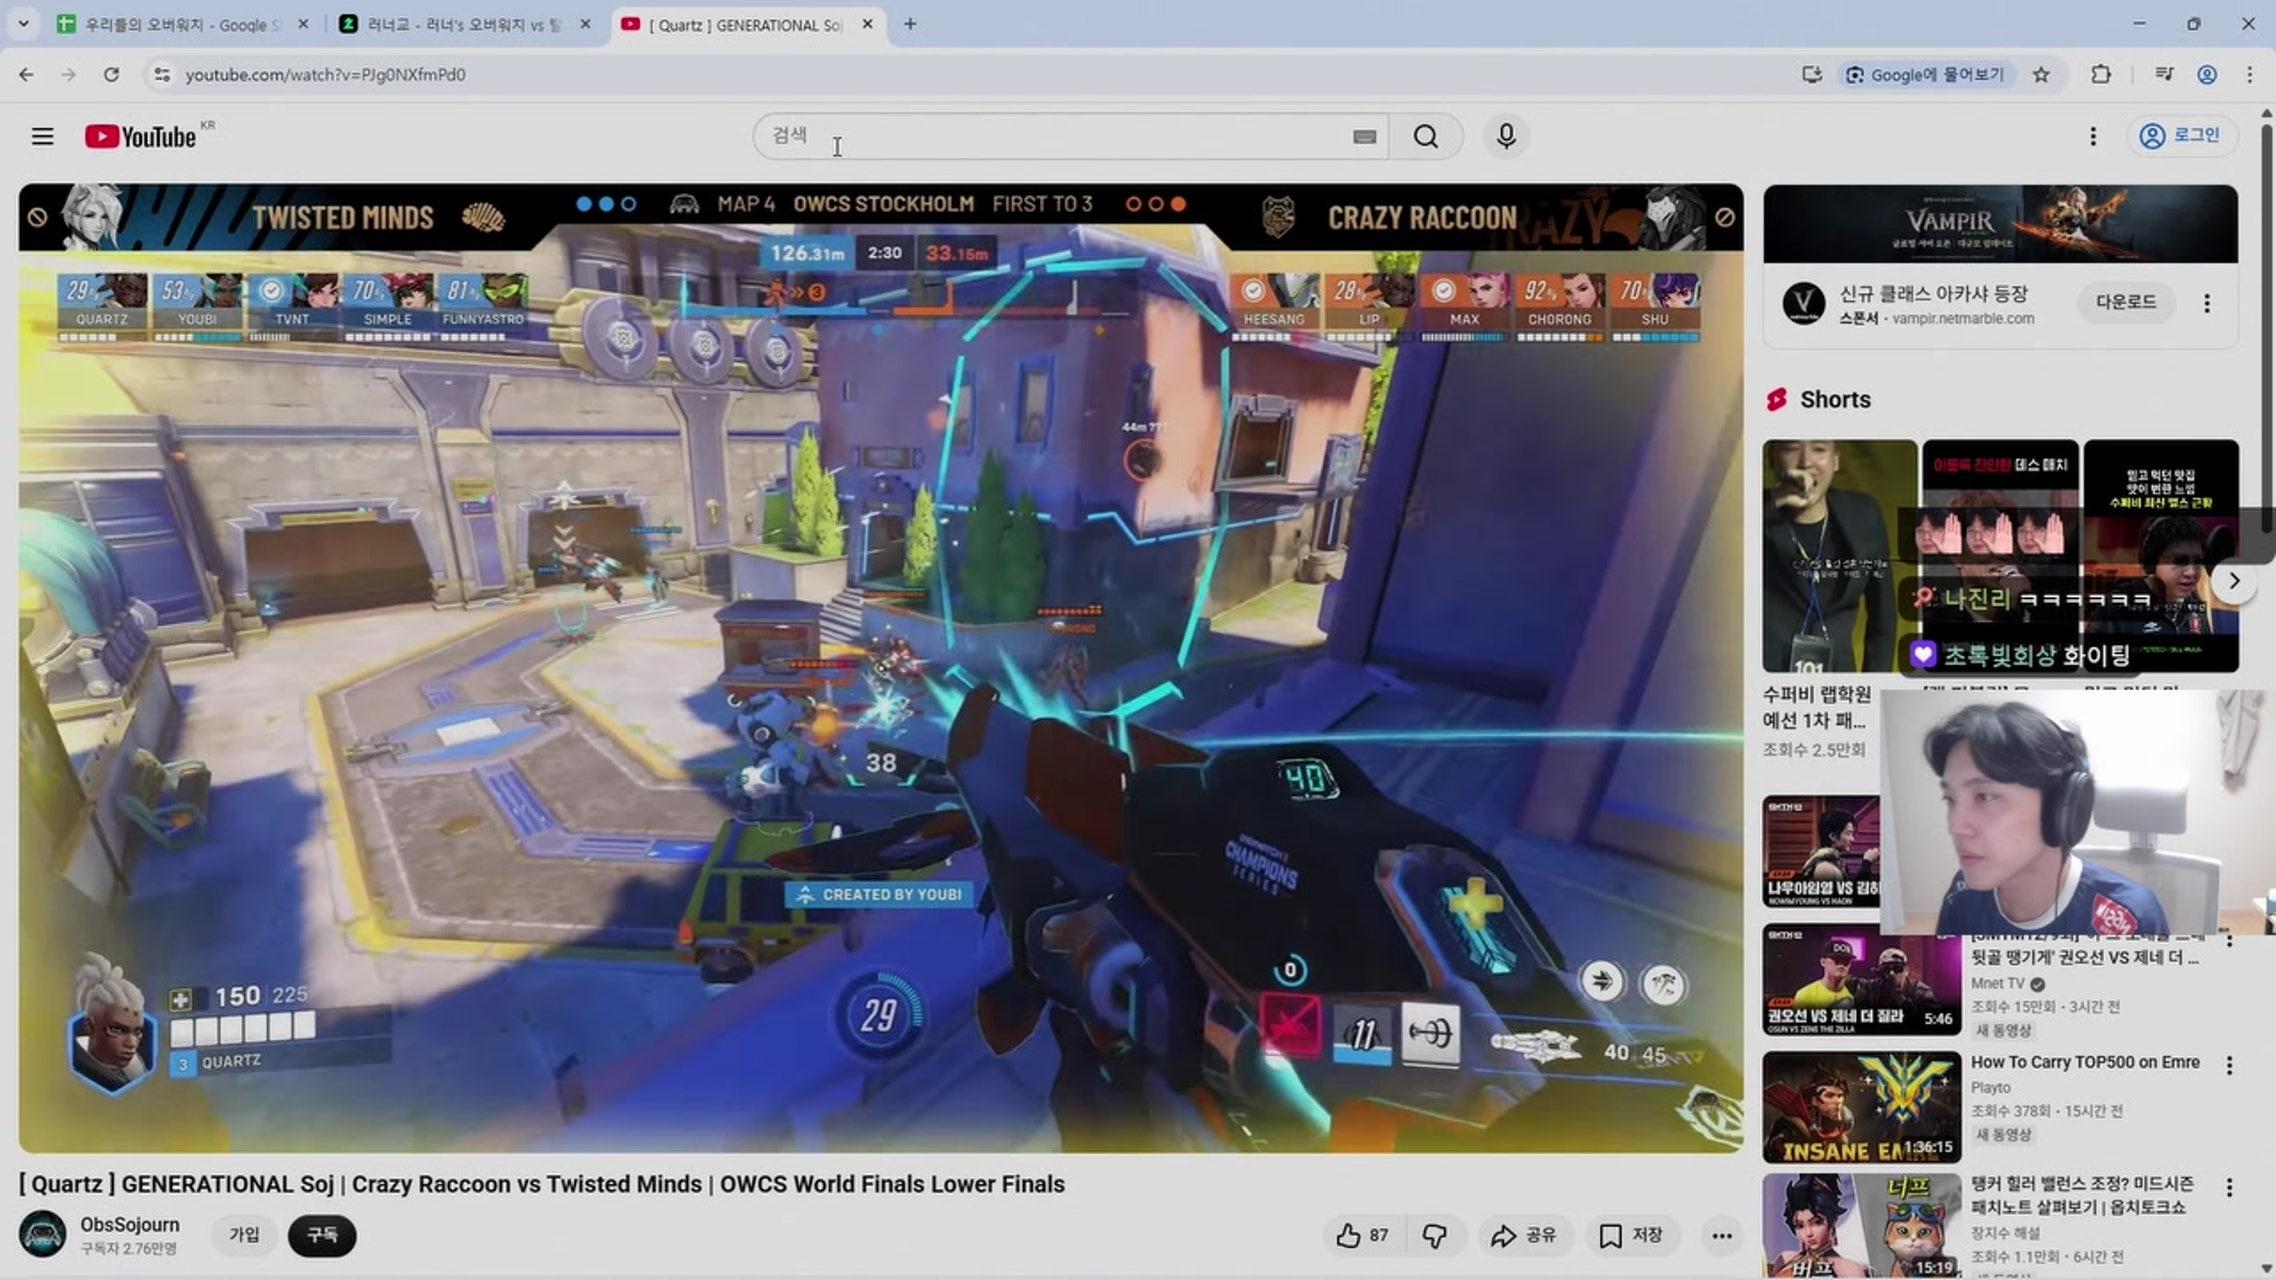Open Chrome extensions puzzle icon
Image resolution: width=2276 pixels, height=1280 pixels.
point(2100,75)
